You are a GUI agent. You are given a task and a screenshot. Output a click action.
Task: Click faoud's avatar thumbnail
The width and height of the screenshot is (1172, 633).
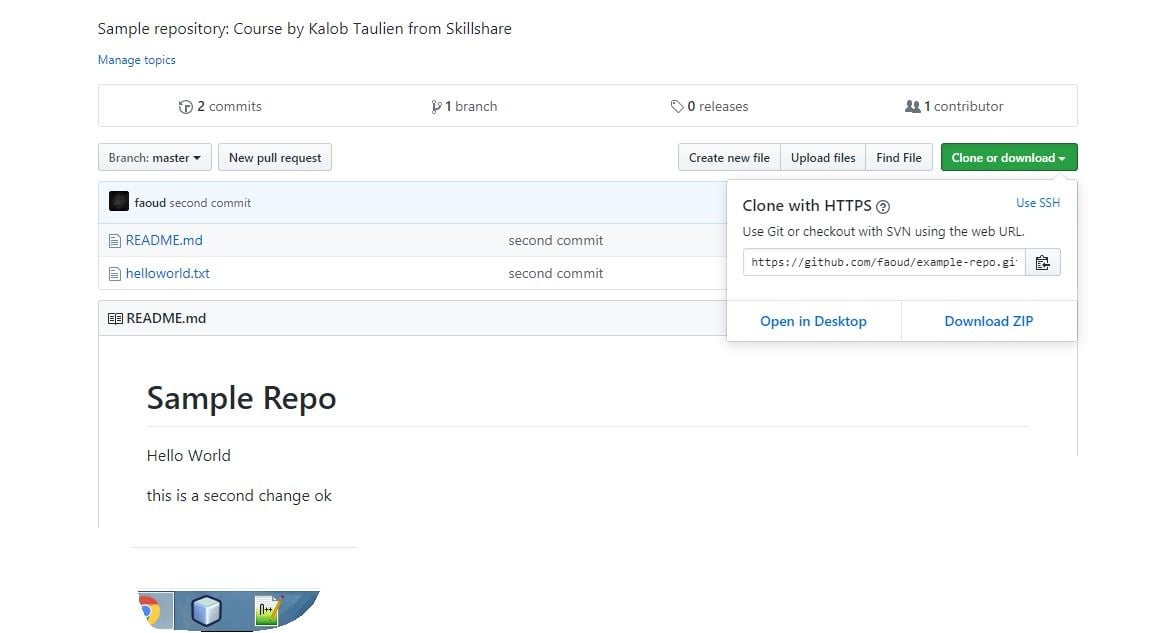coord(119,201)
